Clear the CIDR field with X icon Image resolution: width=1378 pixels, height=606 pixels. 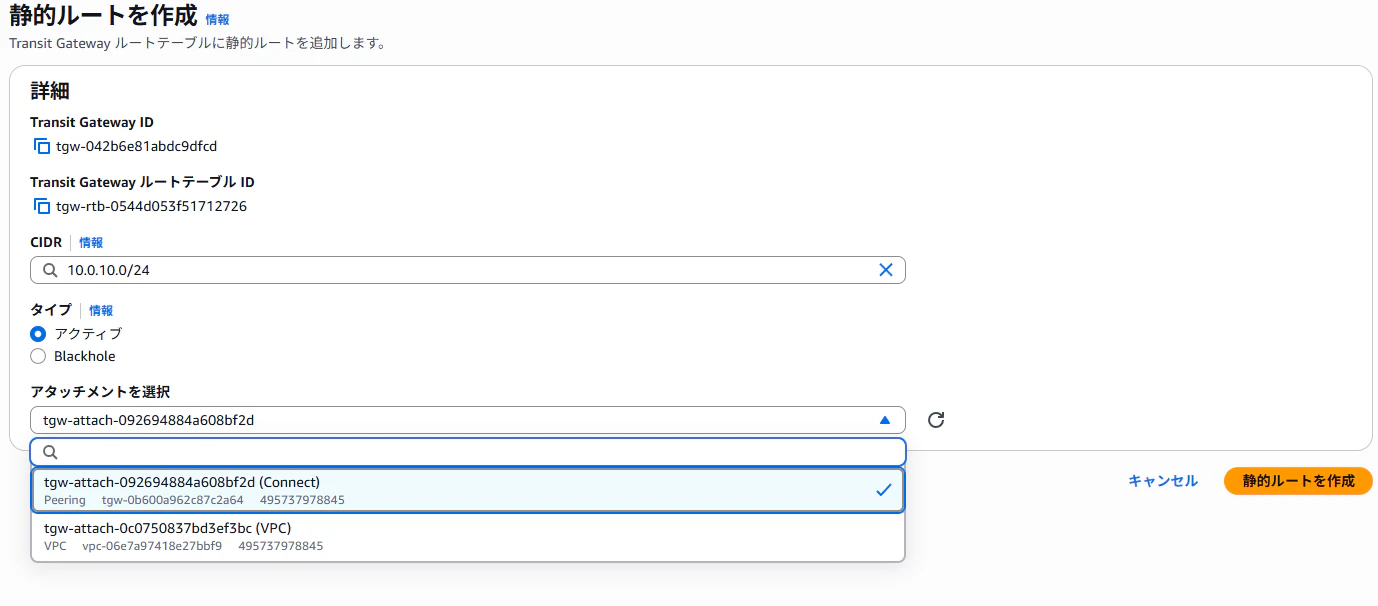click(x=885, y=270)
